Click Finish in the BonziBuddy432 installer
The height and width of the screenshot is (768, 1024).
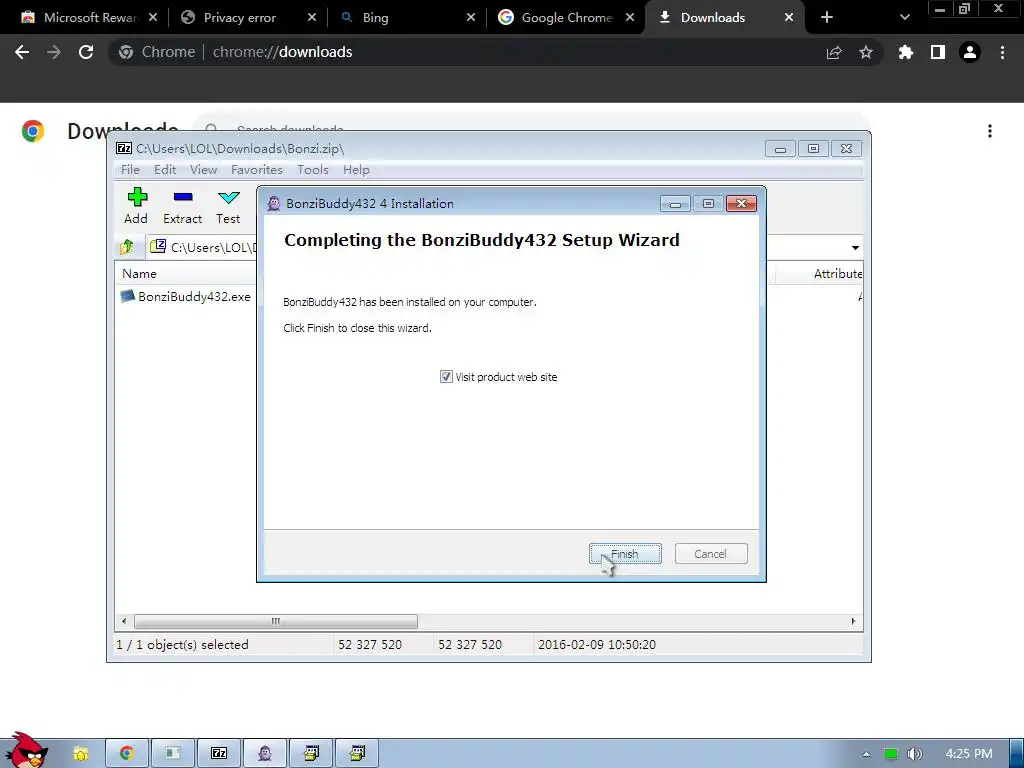[x=625, y=554]
